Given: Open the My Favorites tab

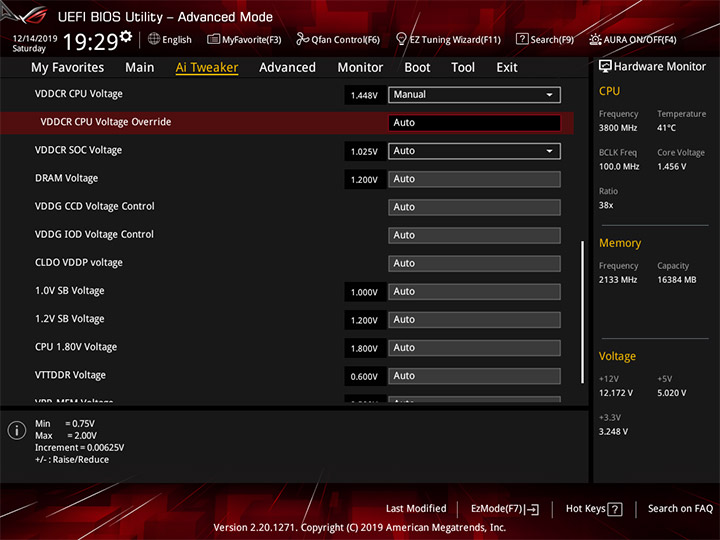Looking at the screenshot, I should pos(68,68).
